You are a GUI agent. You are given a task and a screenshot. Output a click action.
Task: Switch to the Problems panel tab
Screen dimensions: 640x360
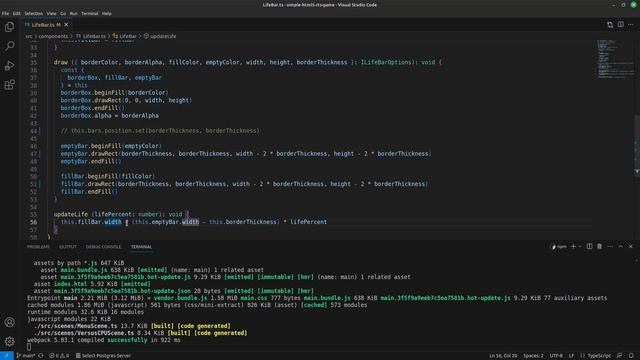pyautogui.click(x=38, y=247)
